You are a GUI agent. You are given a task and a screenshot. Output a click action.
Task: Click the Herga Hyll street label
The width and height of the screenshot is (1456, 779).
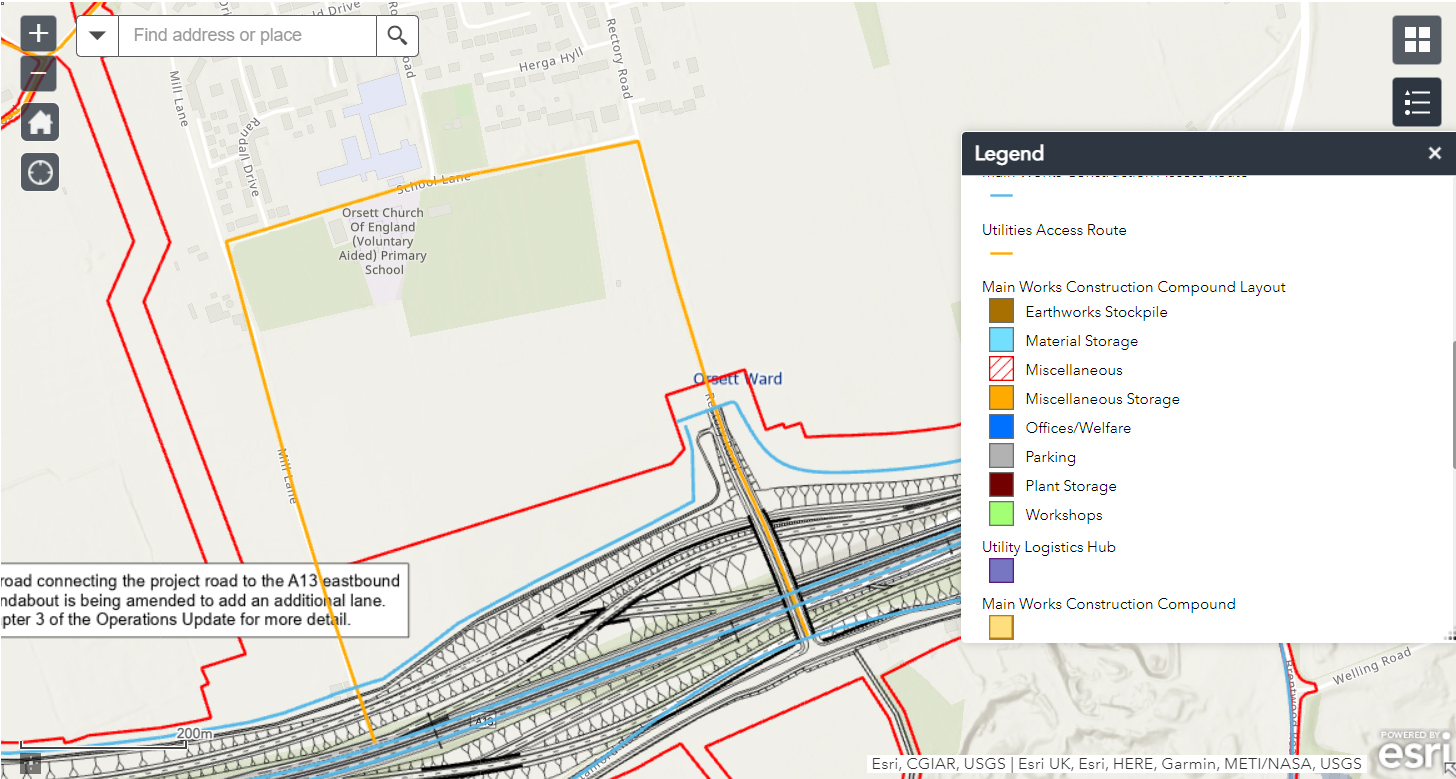550,62
